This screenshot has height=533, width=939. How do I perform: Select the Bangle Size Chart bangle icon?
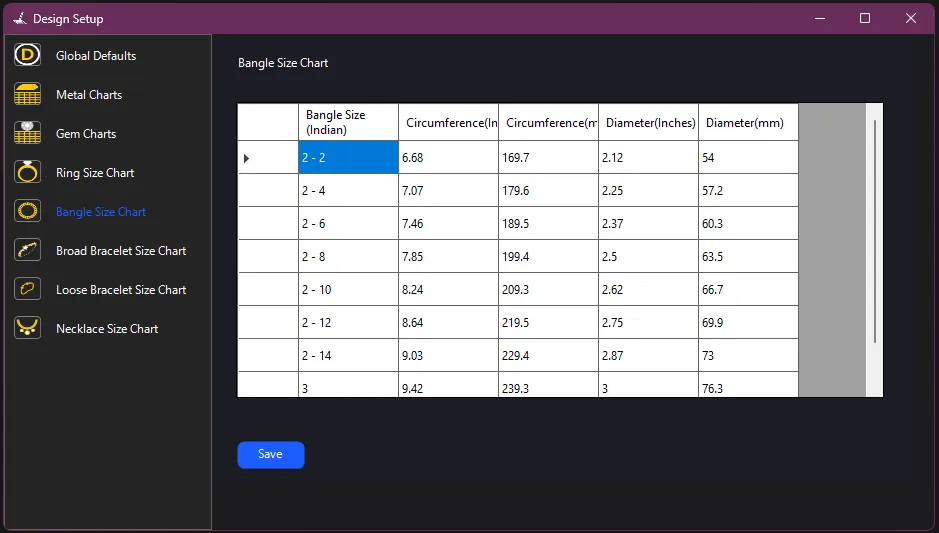click(x=27, y=212)
